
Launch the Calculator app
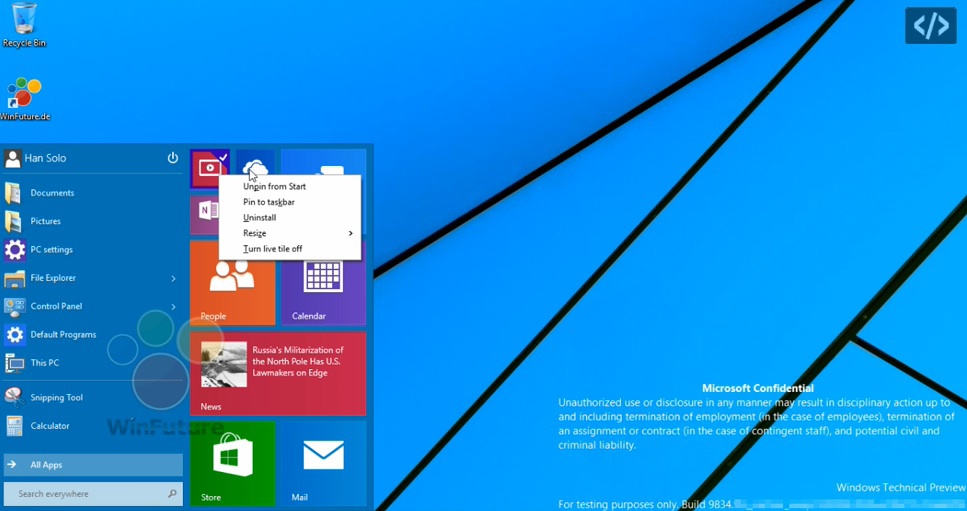pyautogui.click(x=93, y=426)
